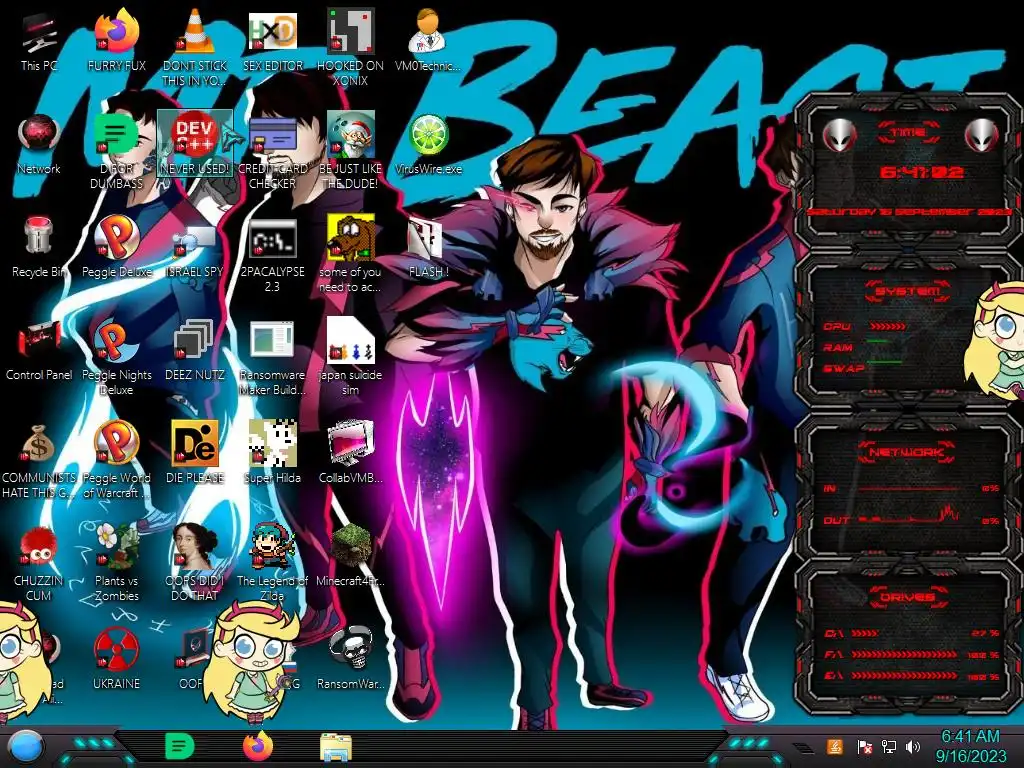Open the green notes app in taskbar
This screenshot has width=1024, height=768.
(179, 746)
